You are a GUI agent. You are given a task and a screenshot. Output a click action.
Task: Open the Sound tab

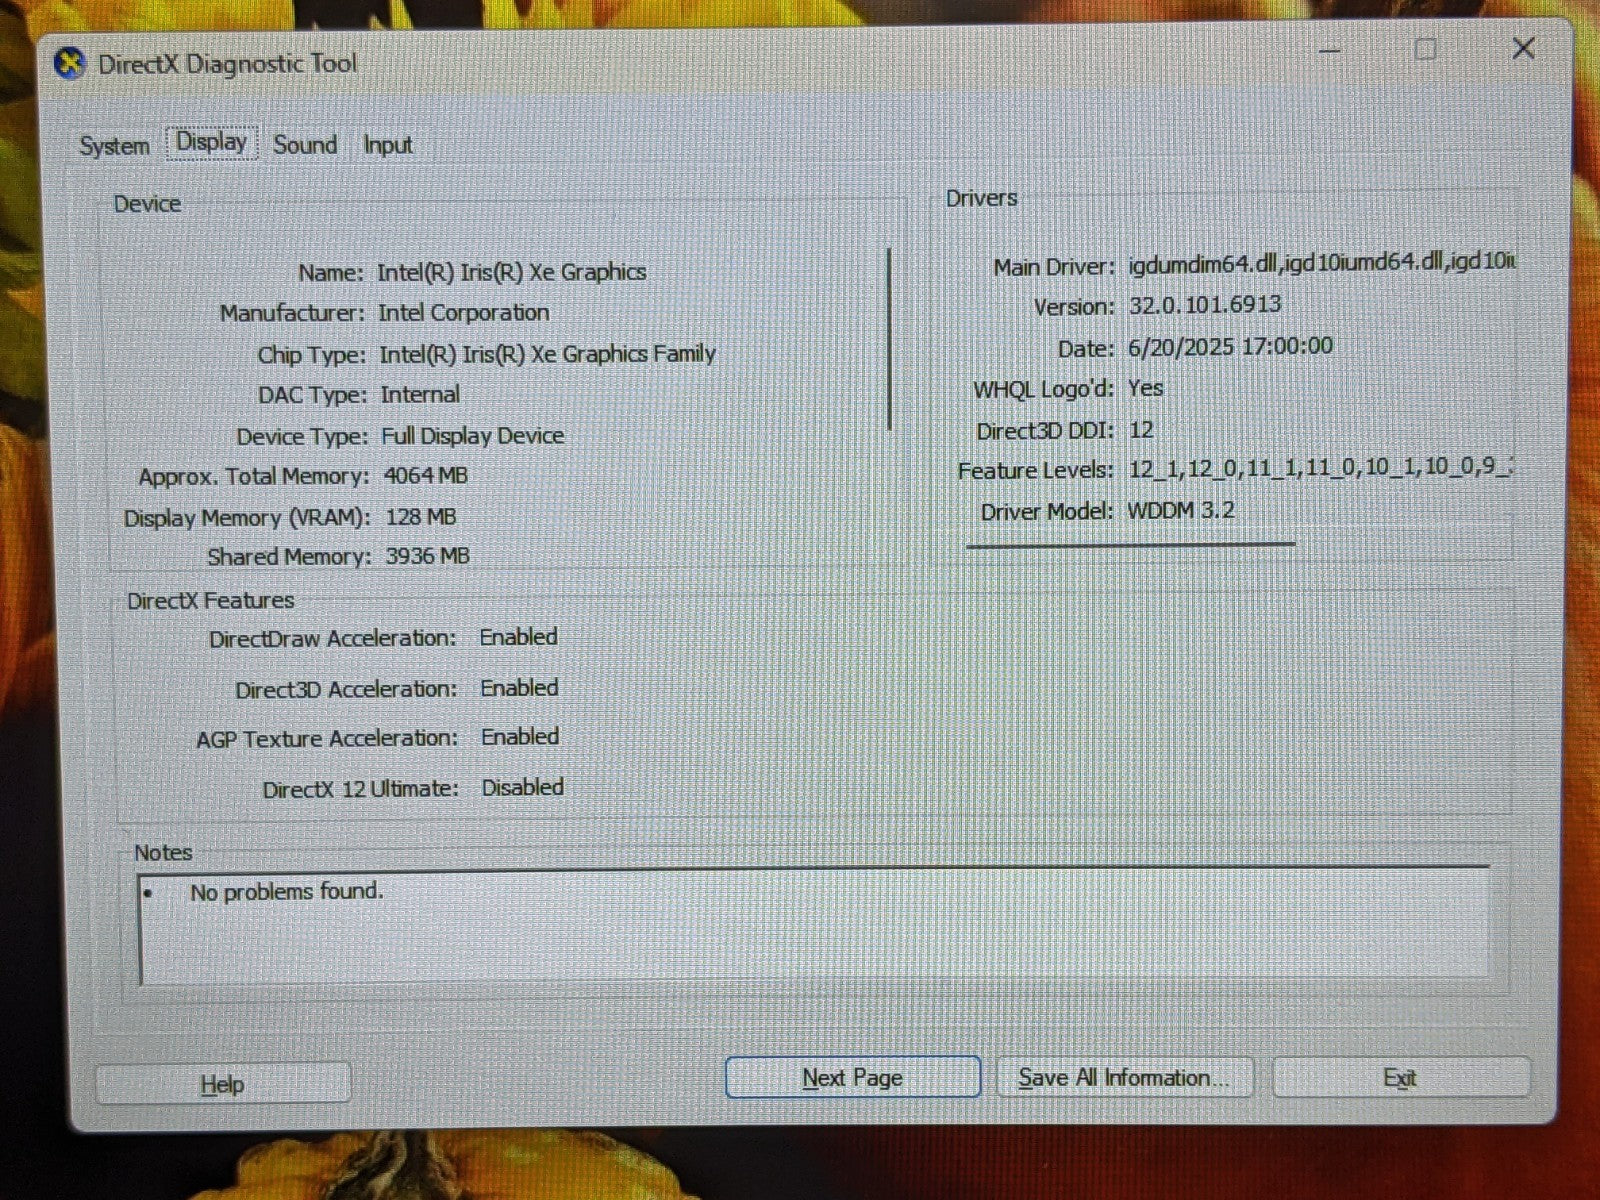(305, 145)
